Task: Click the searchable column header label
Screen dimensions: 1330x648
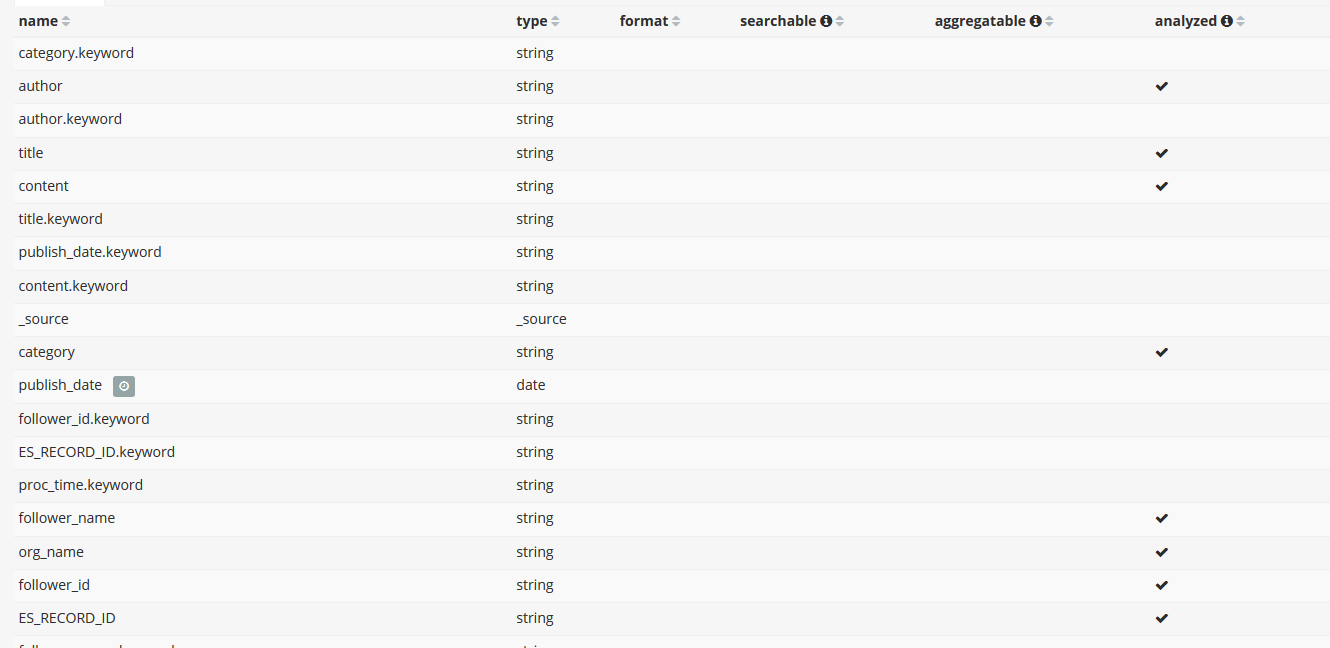Action: (x=778, y=21)
